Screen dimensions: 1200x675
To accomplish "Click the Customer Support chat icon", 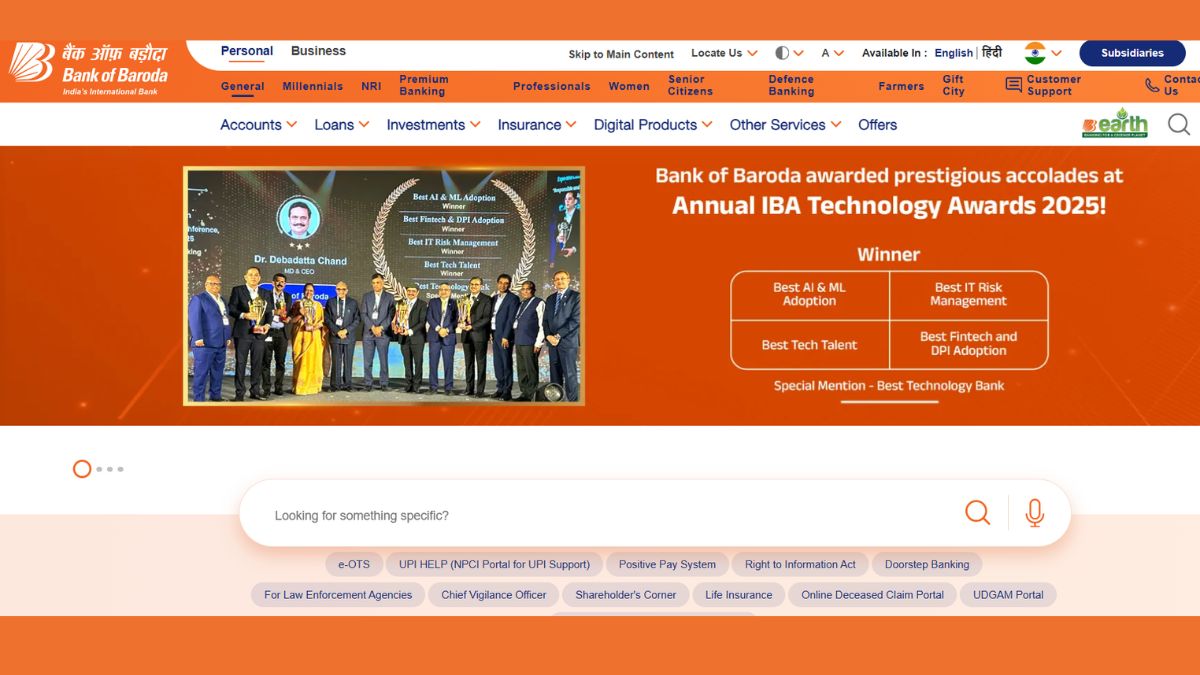I will [1013, 86].
